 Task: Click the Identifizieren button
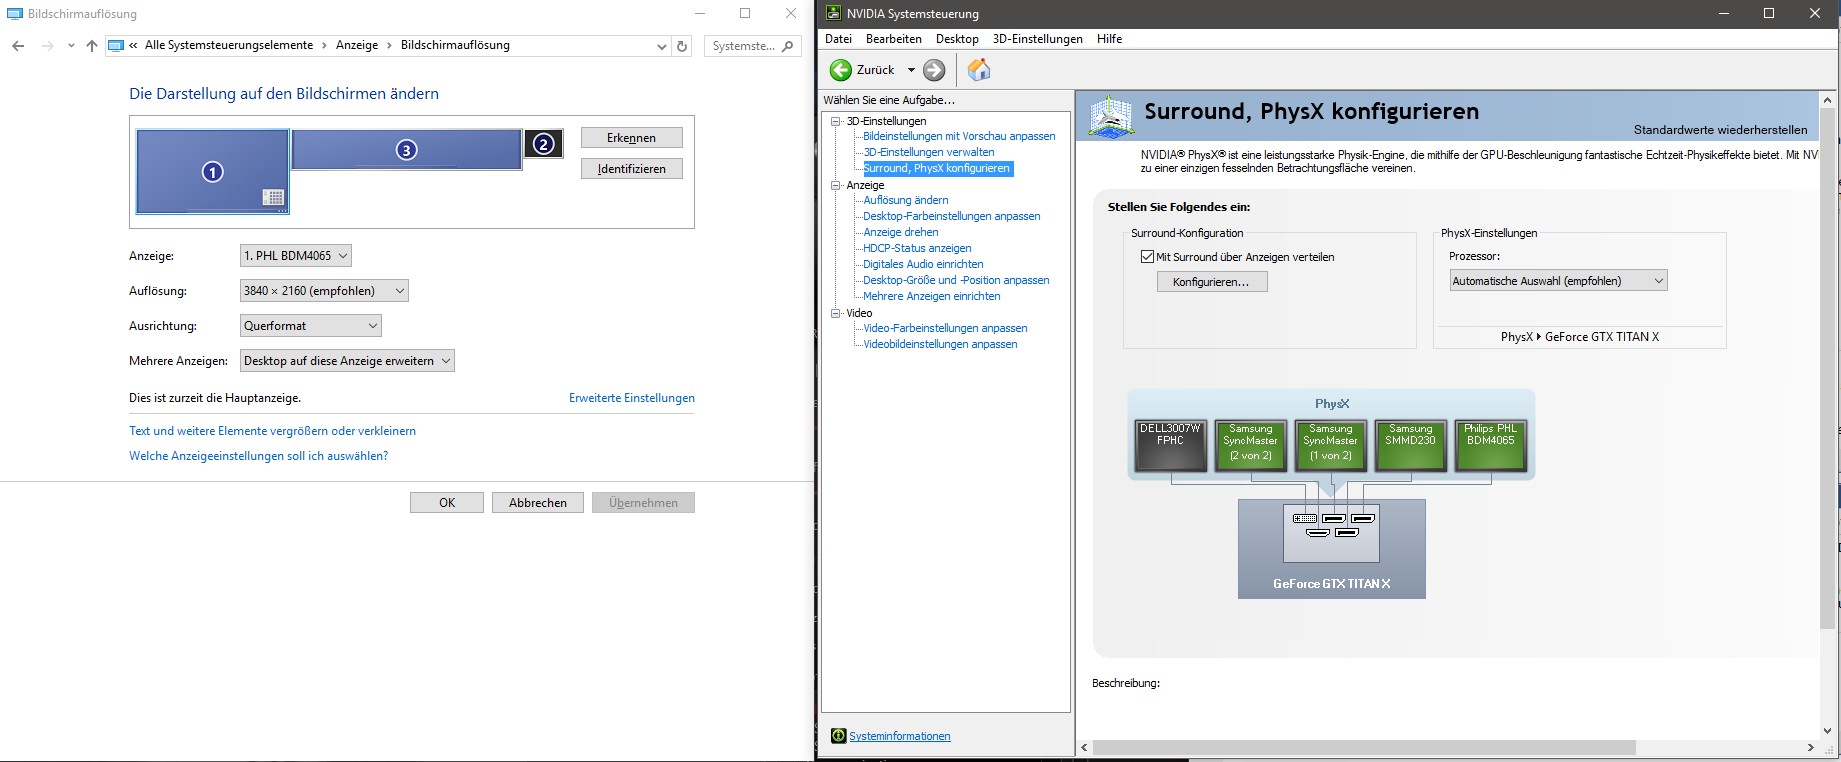click(x=632, y=169)
